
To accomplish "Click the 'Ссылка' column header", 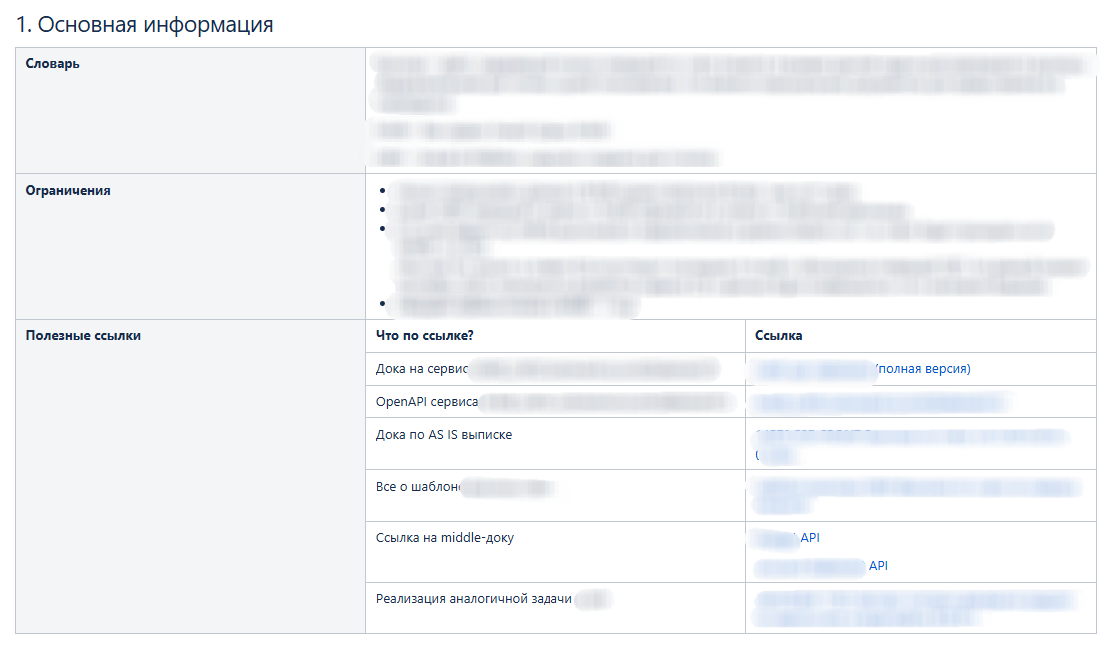I will 779,336.
